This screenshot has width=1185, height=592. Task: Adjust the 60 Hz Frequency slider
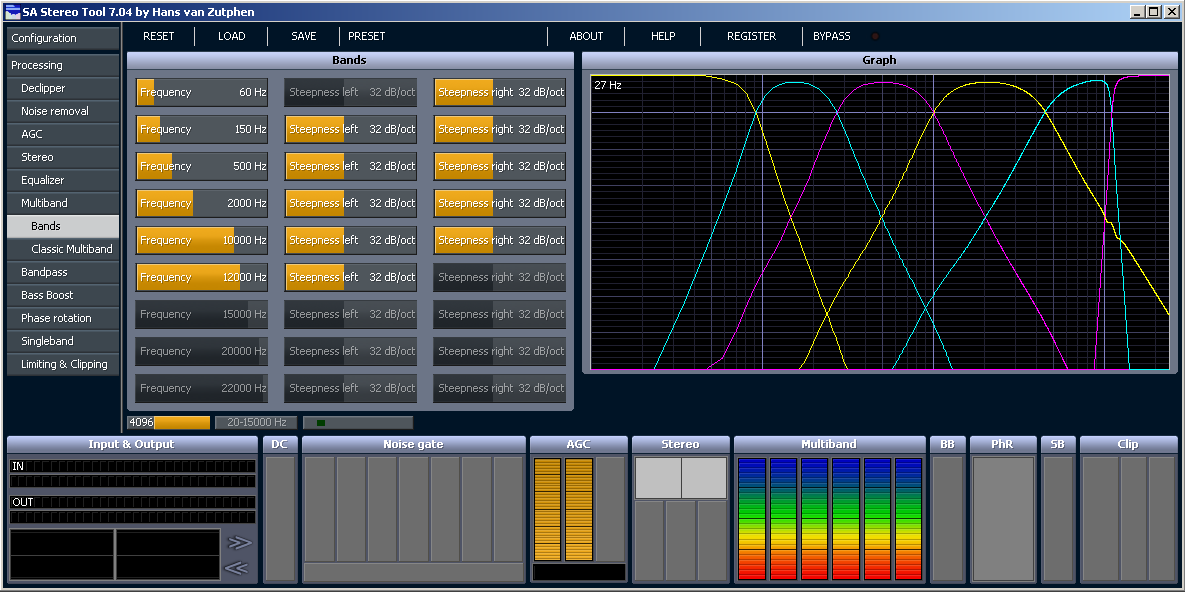pos(202,92)
